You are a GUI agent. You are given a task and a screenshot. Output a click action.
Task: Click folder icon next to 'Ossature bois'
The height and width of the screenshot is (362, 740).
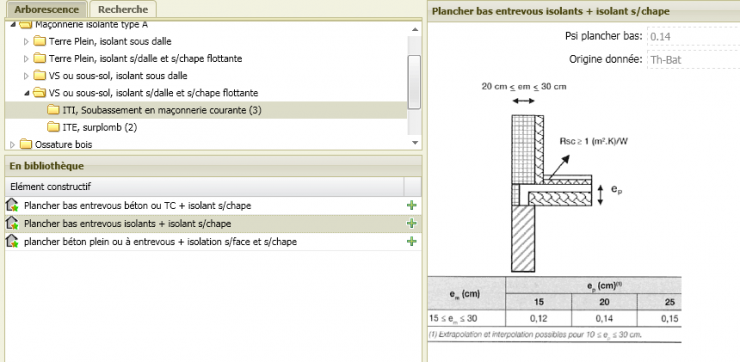click(x=26, y=144)
